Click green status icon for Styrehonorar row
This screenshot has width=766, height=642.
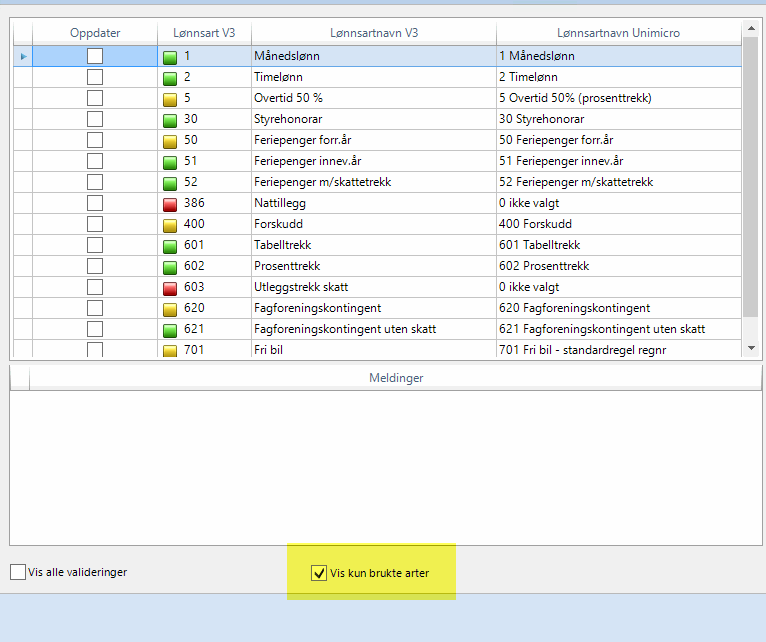click(170, 120)
